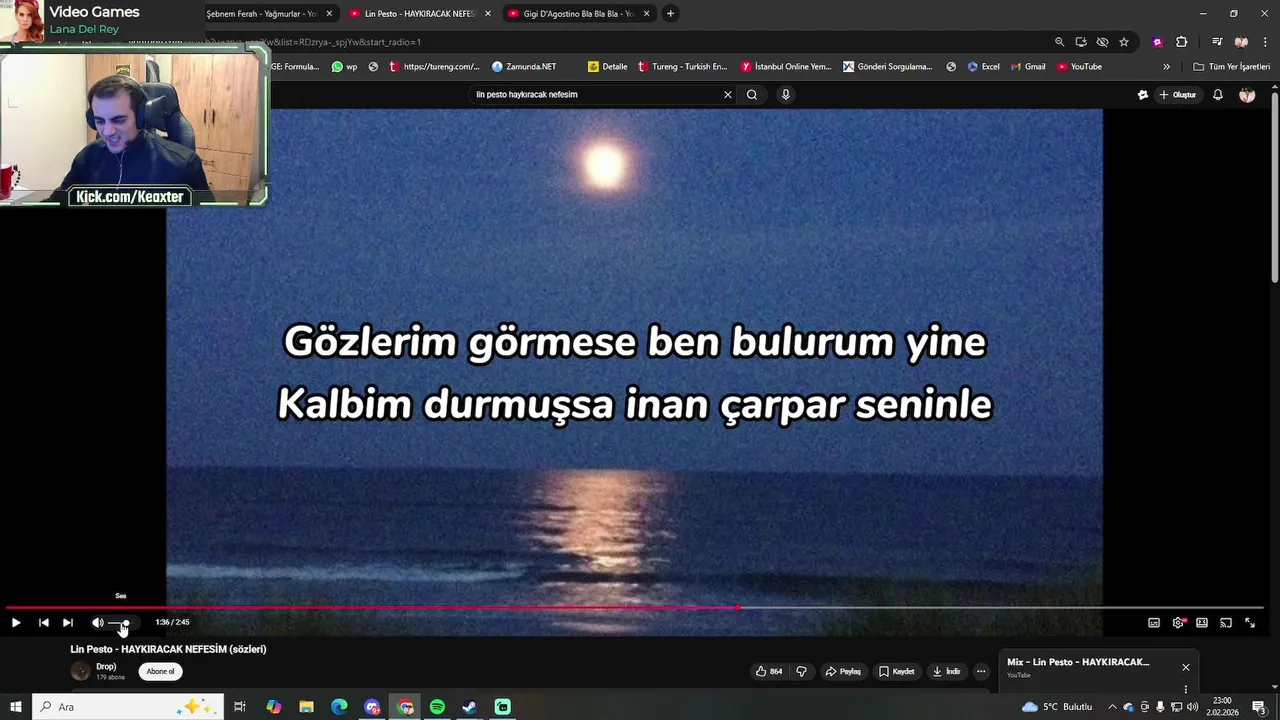Play the paused YouTube video
This screenshot has width=1280, height=720.
[16, 623]
